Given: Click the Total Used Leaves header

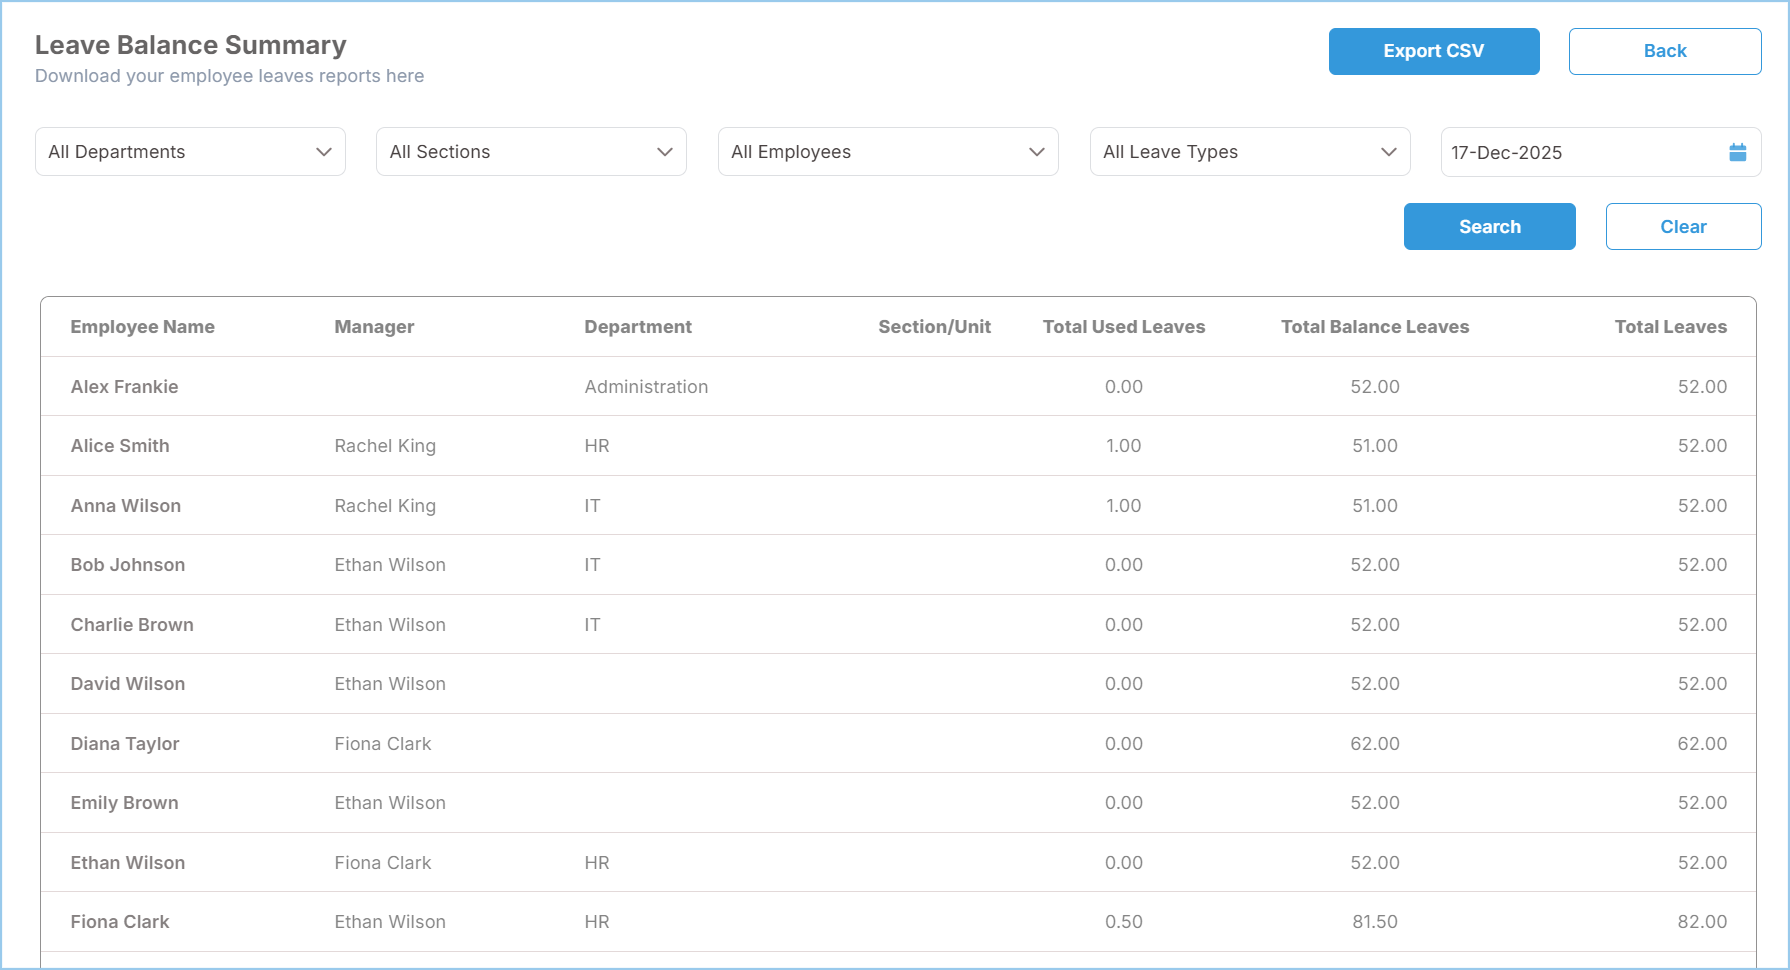Looking at the screenshot, I should click(1124, 327).
